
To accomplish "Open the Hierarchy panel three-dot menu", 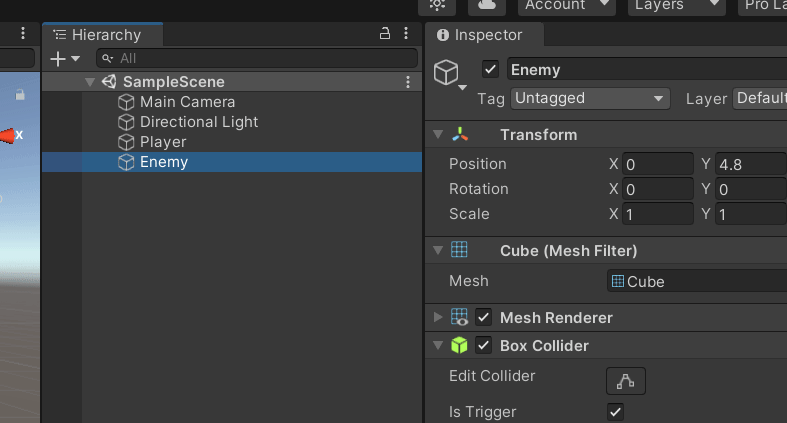I will click(x=408, y=34).
